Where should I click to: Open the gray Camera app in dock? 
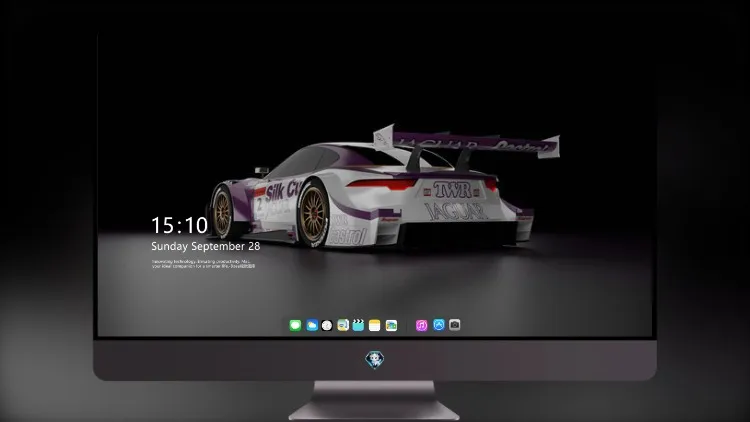point(454,325)
